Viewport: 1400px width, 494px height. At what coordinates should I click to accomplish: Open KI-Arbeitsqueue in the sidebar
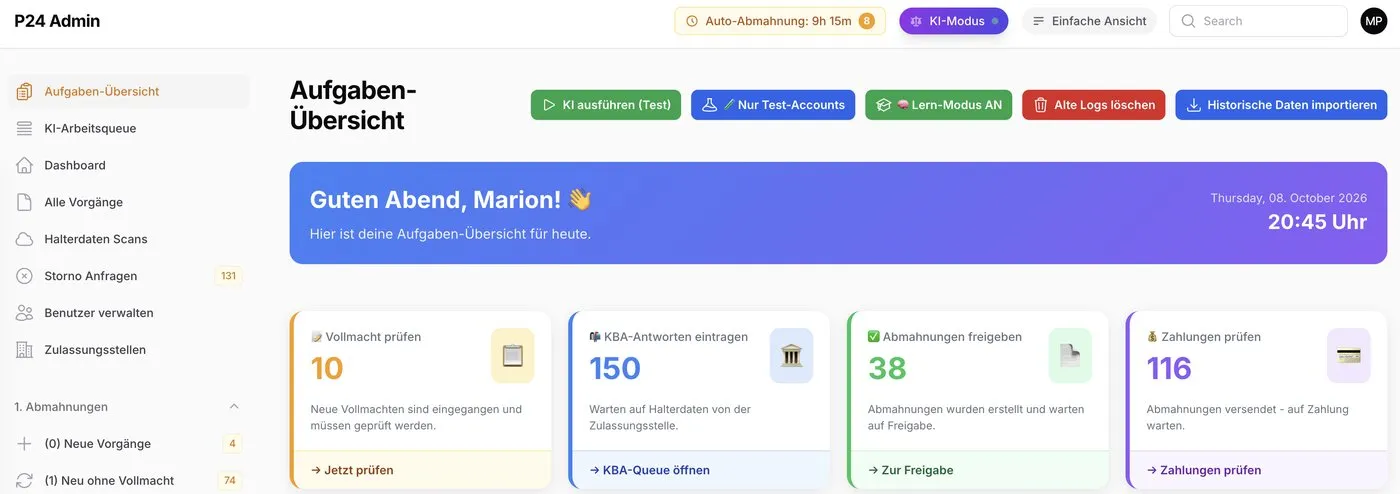(128, 128)
